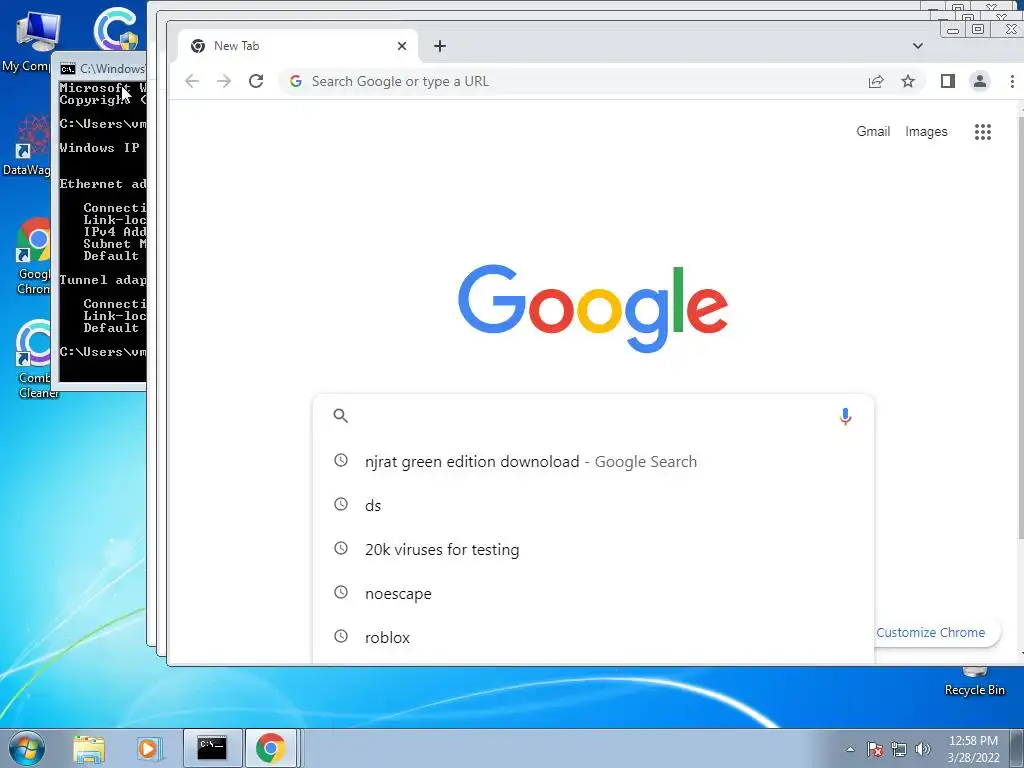Image resolution: width=1024 pixels, height=768 pixels.
Task: Expand the tab search chevron
Action: tap(918, 46)
